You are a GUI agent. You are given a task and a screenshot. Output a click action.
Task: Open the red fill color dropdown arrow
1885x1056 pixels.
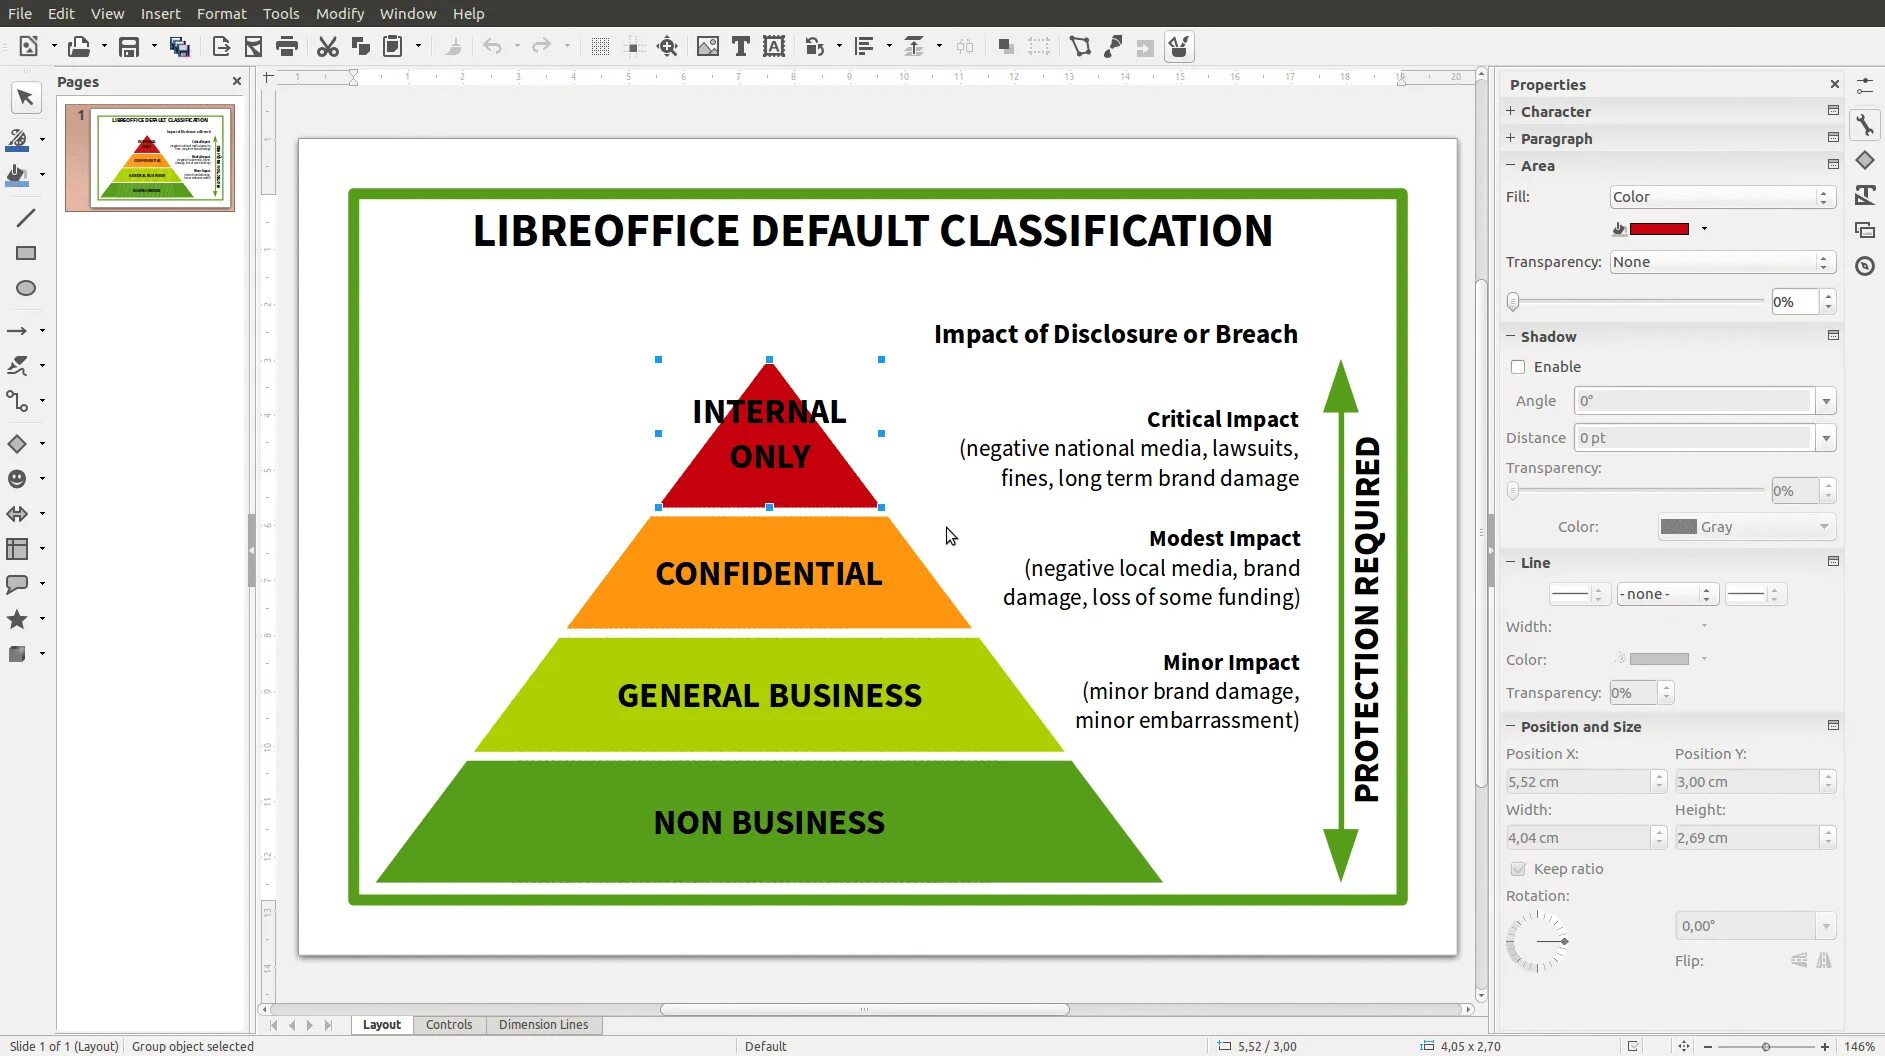[x=1704, y=229]
